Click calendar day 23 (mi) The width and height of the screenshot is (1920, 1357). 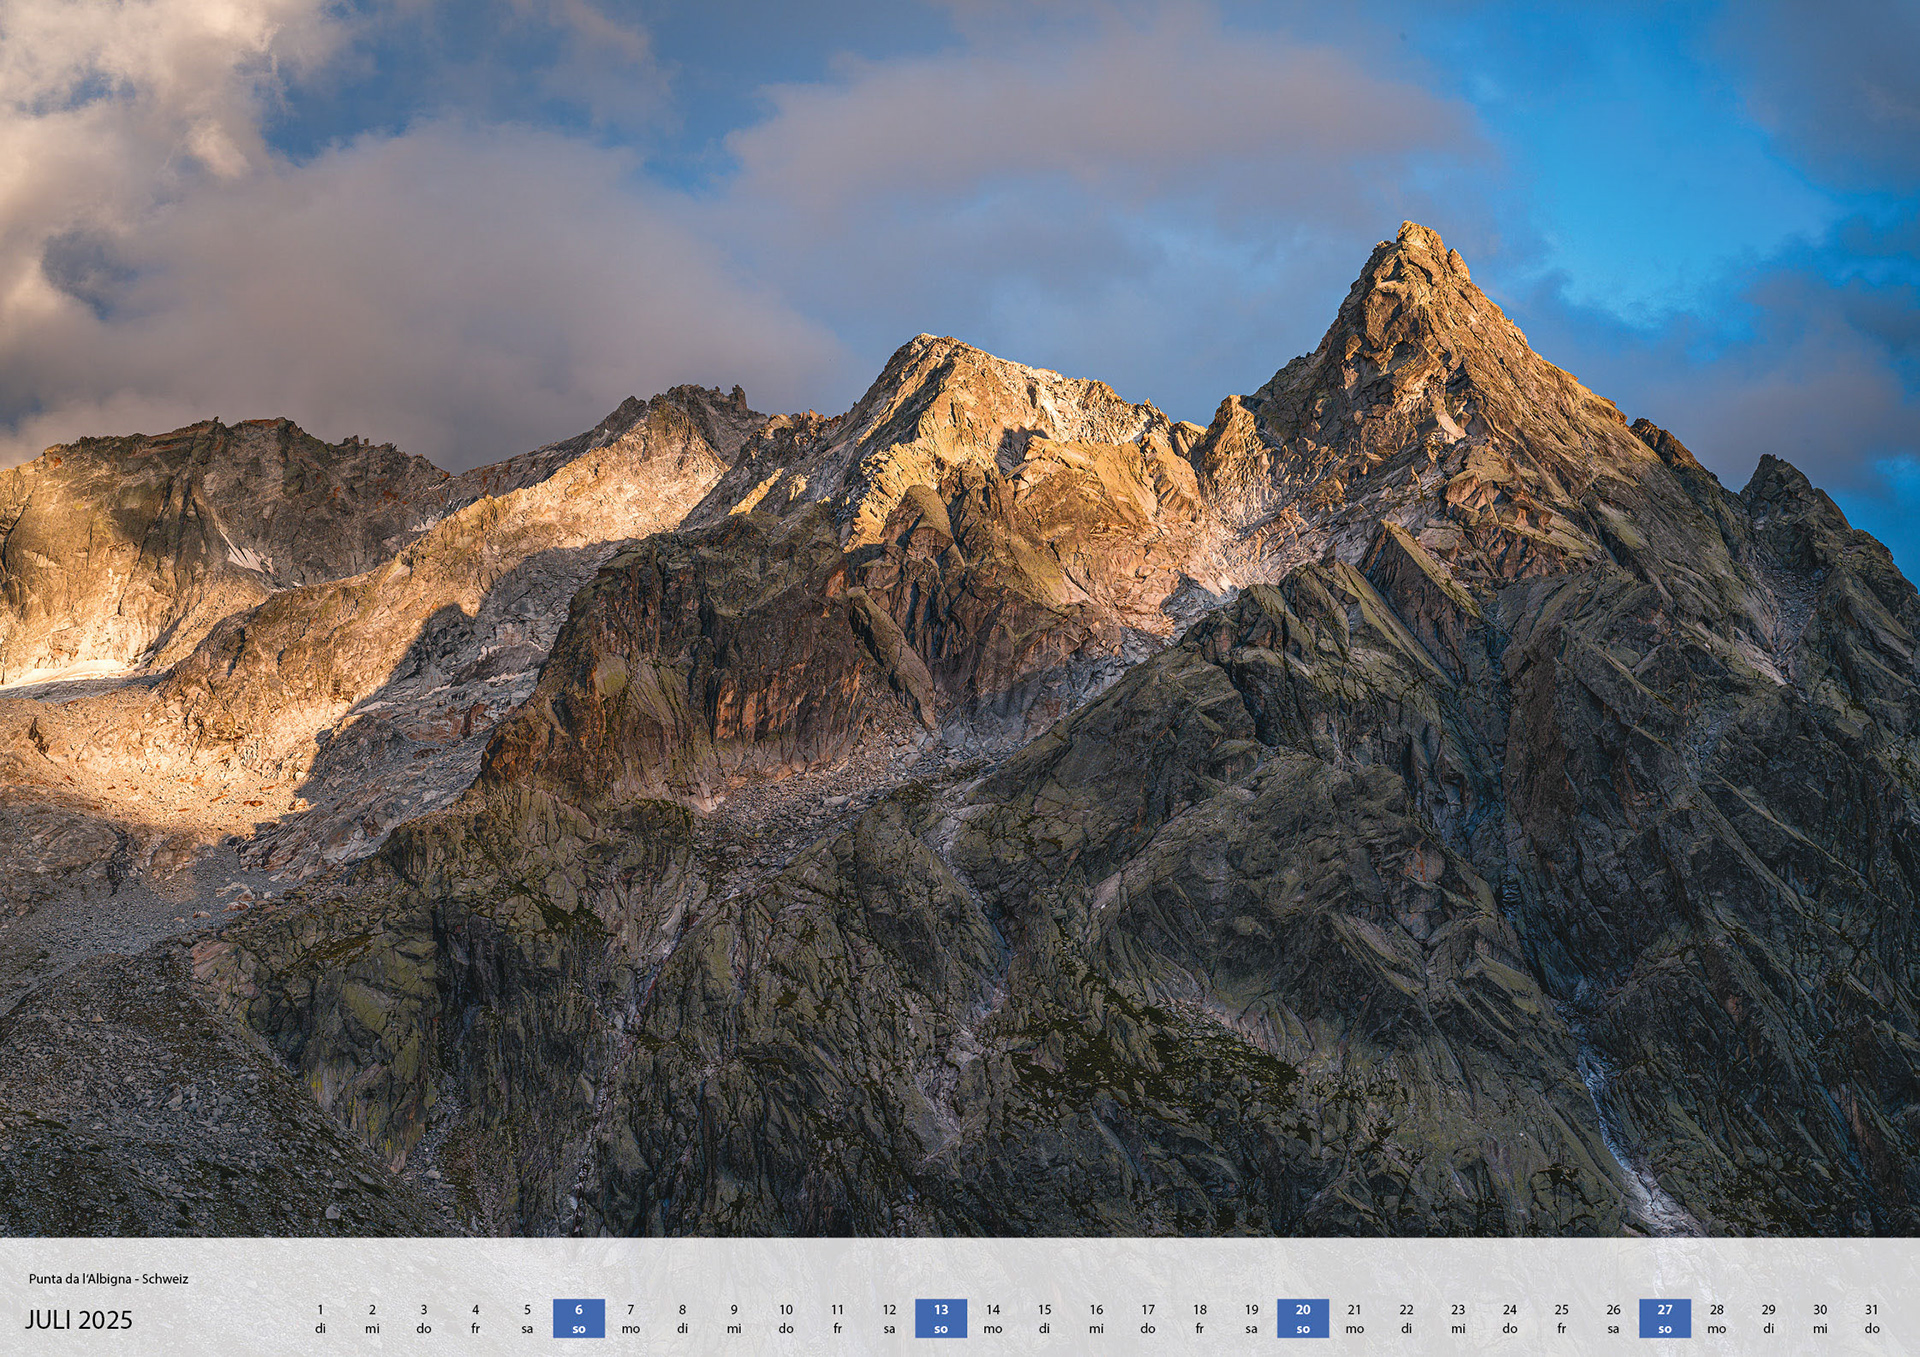(1458, 1319)
